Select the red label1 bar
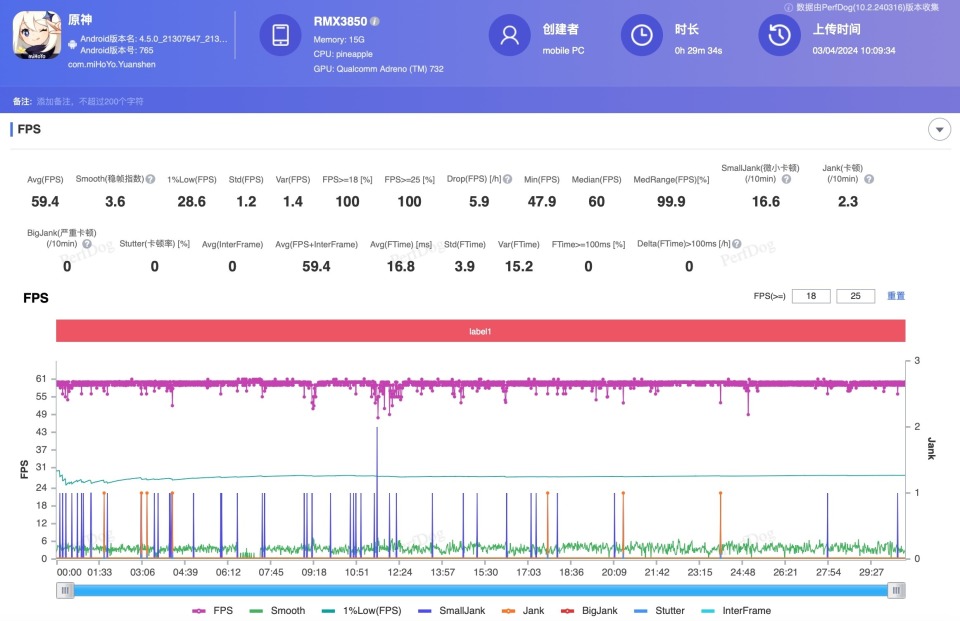The image size is (960, 621). click(480, 331)
